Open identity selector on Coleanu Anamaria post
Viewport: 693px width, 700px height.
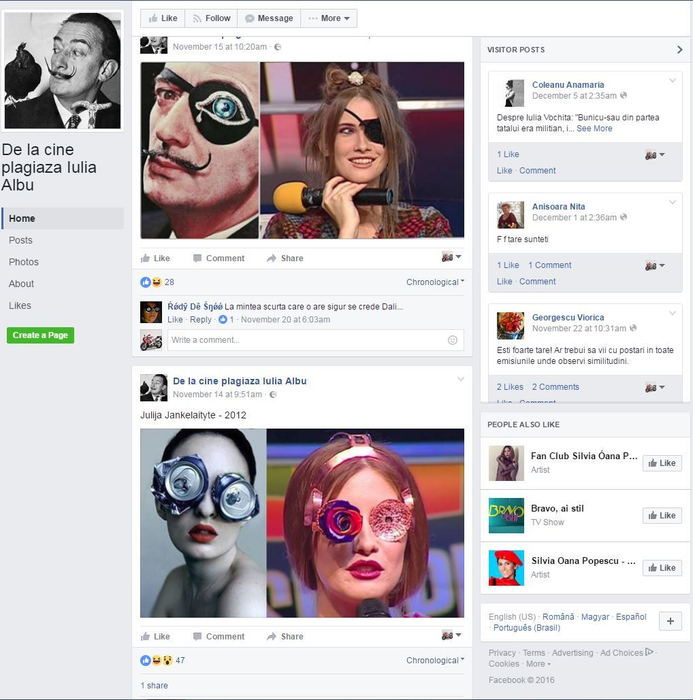[x=655, y=155]
